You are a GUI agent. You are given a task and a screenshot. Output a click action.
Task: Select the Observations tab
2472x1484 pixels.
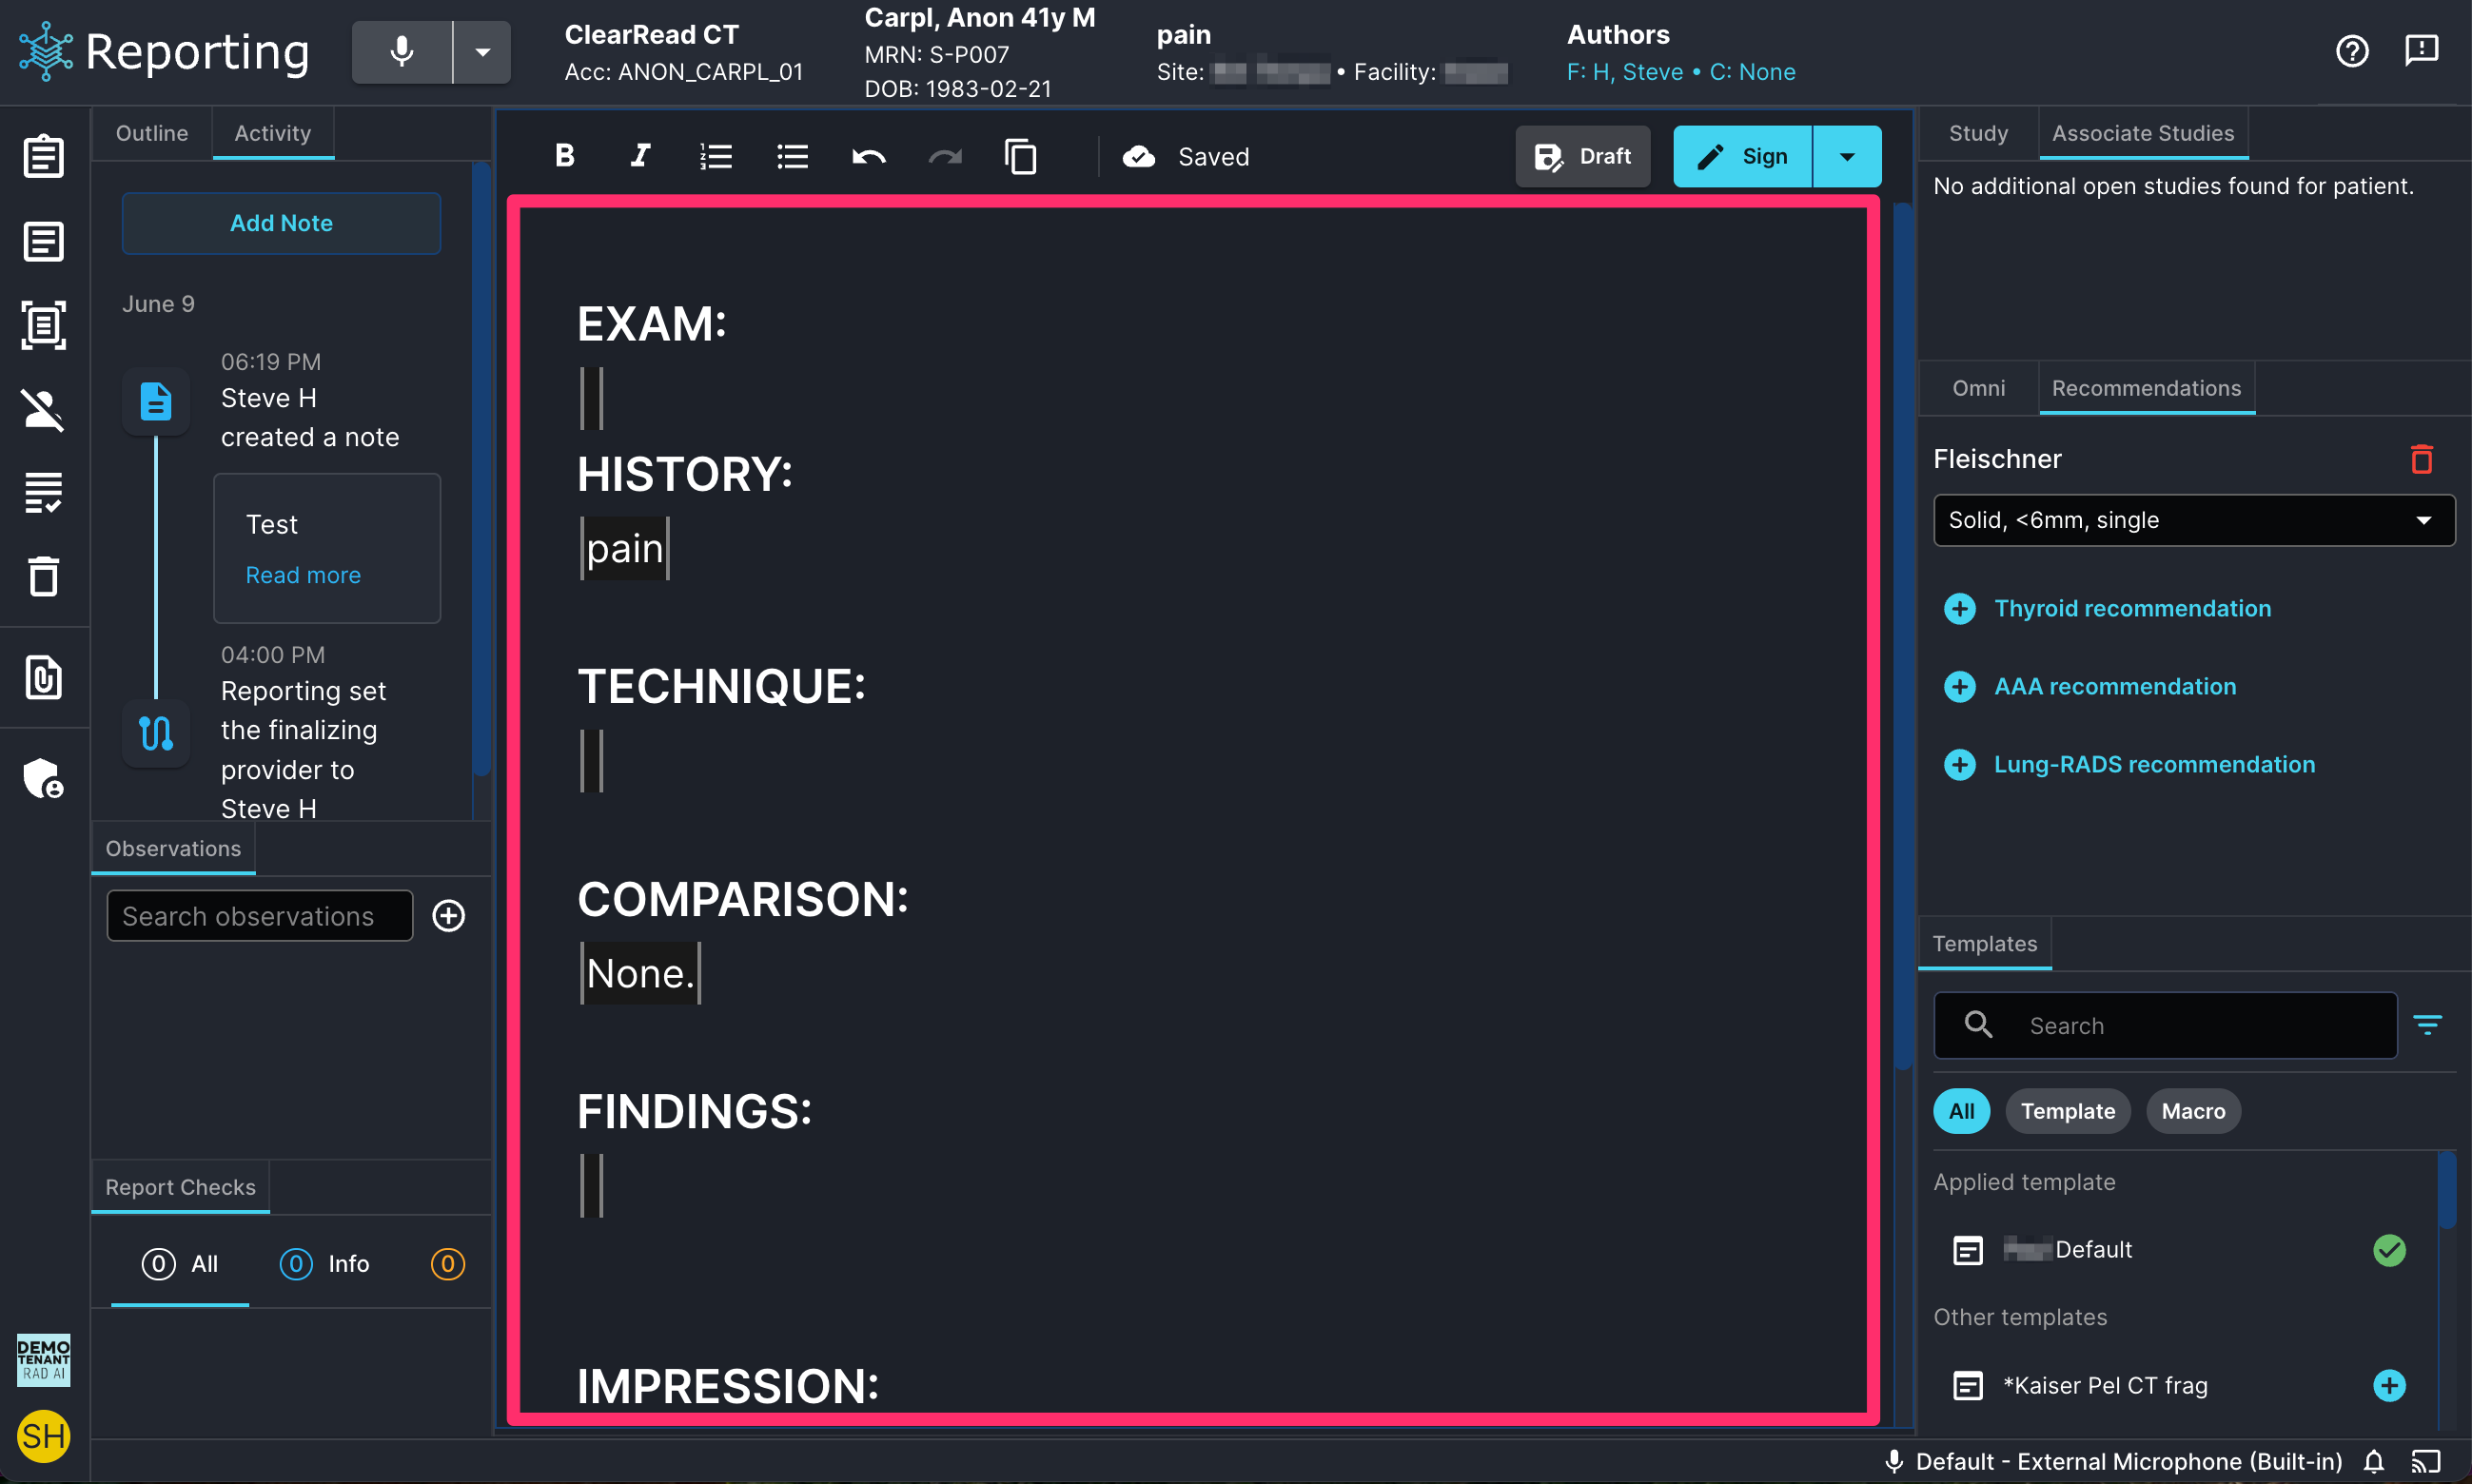tap(173, 848)
